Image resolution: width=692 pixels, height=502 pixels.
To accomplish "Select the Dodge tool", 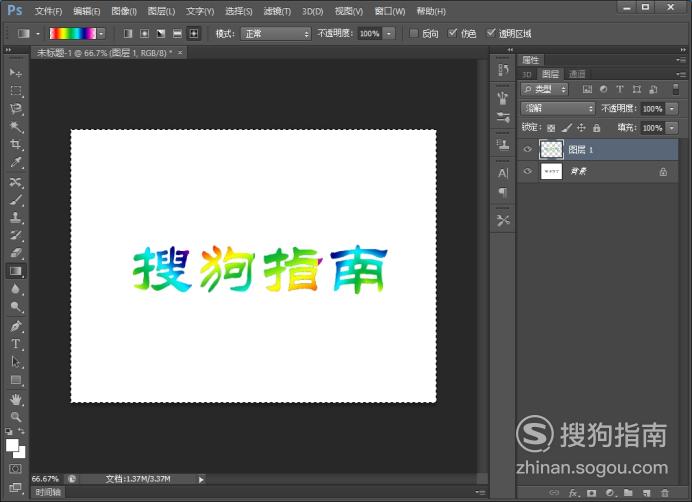I will click(x=16, y=307).
